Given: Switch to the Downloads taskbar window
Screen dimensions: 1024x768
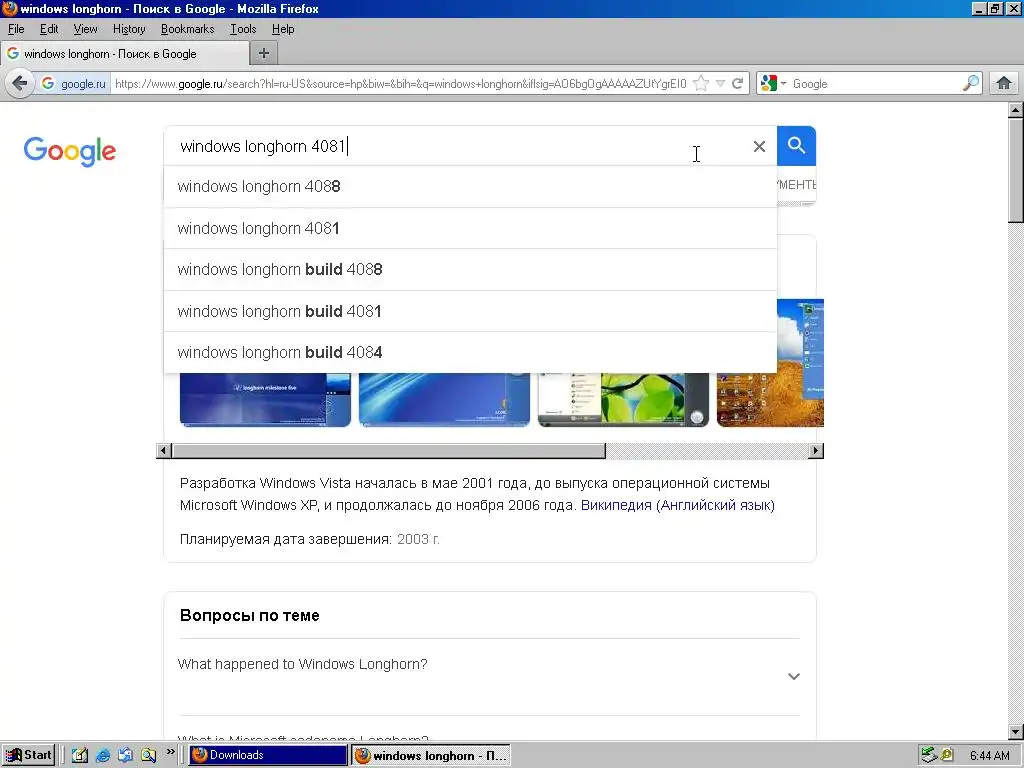Looking at the screenshot, I should point(268,755).
